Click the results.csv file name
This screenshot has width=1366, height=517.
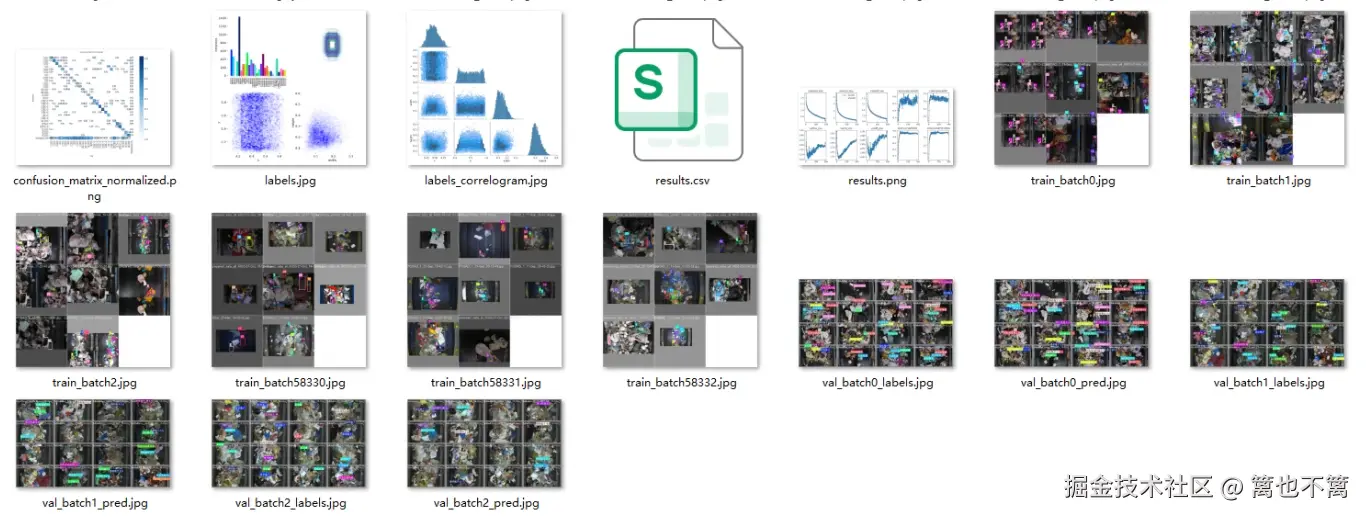point(681,181)
